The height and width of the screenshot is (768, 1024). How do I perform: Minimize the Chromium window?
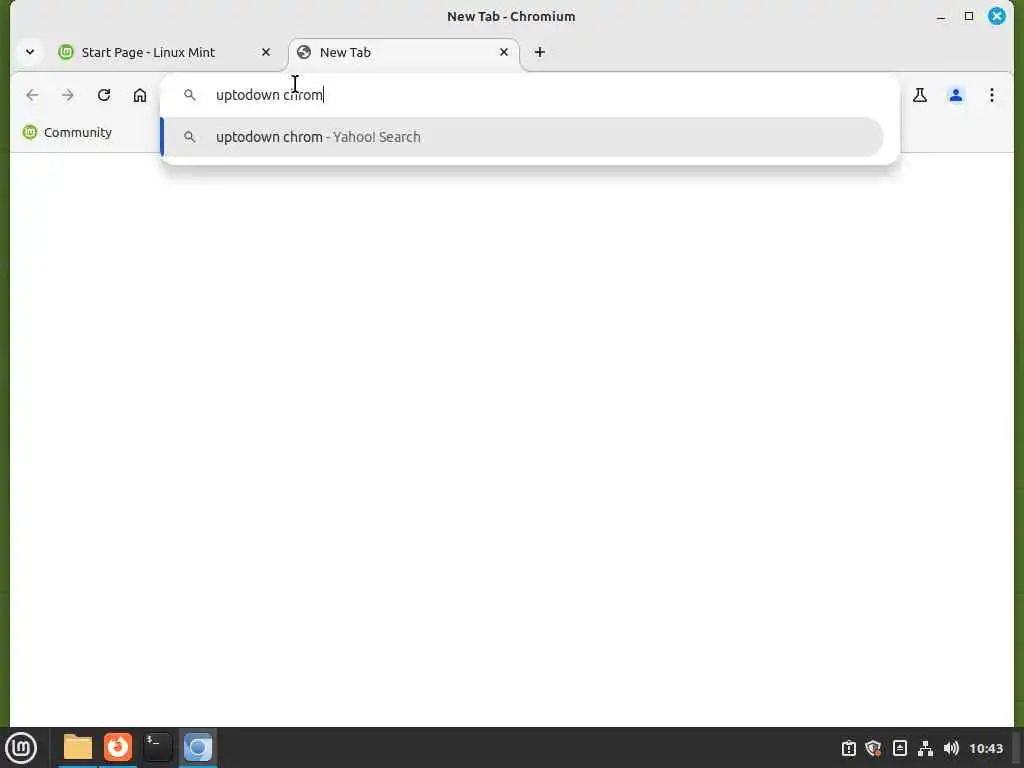940,17
